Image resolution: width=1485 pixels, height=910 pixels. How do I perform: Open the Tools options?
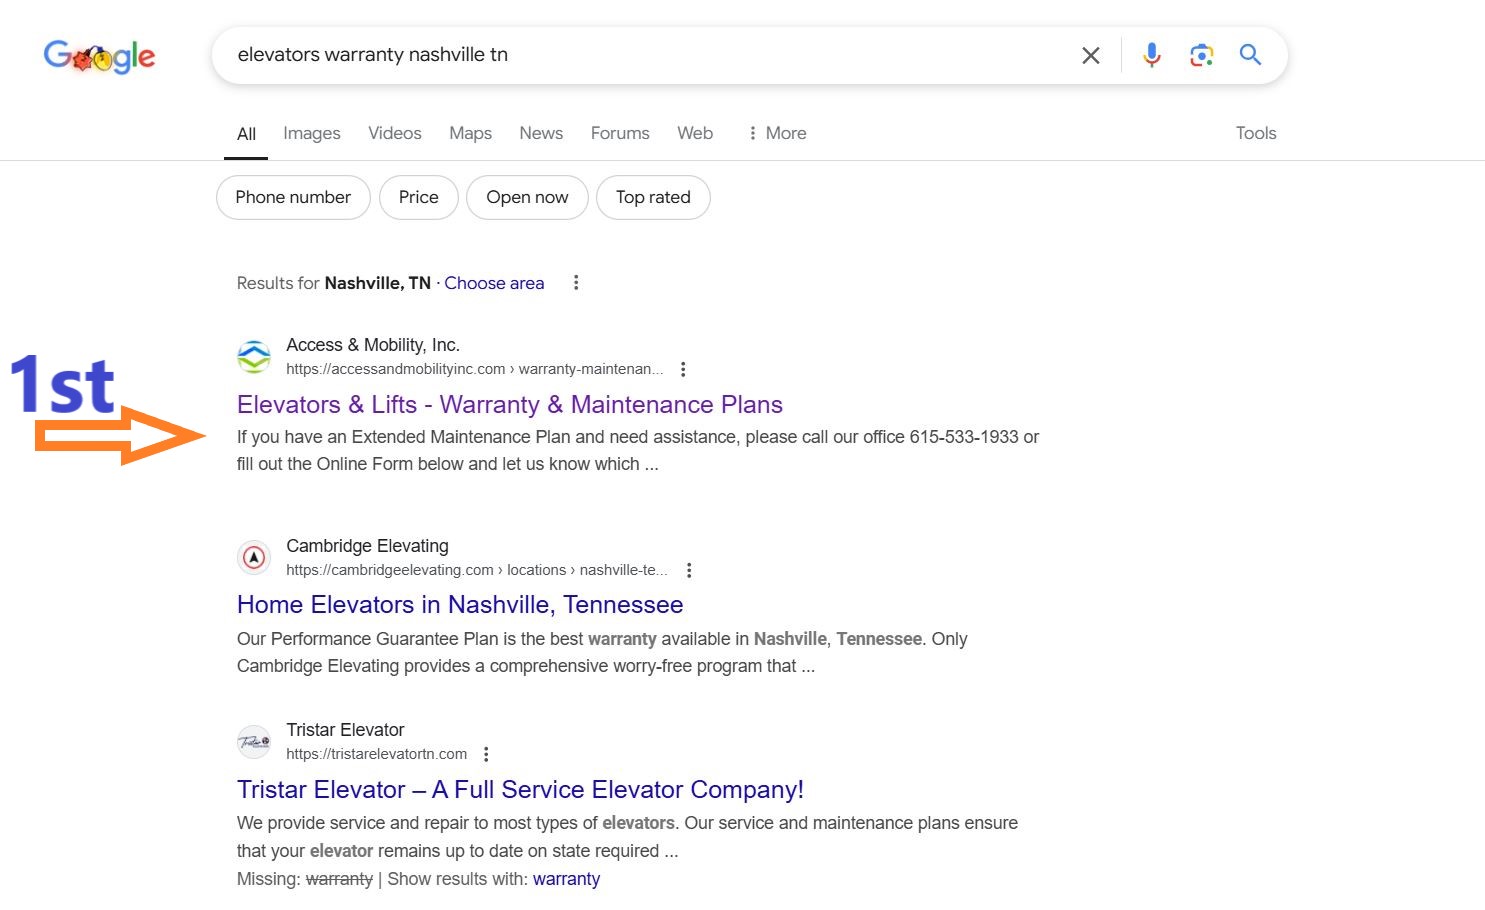click(x=1256, y=133)
